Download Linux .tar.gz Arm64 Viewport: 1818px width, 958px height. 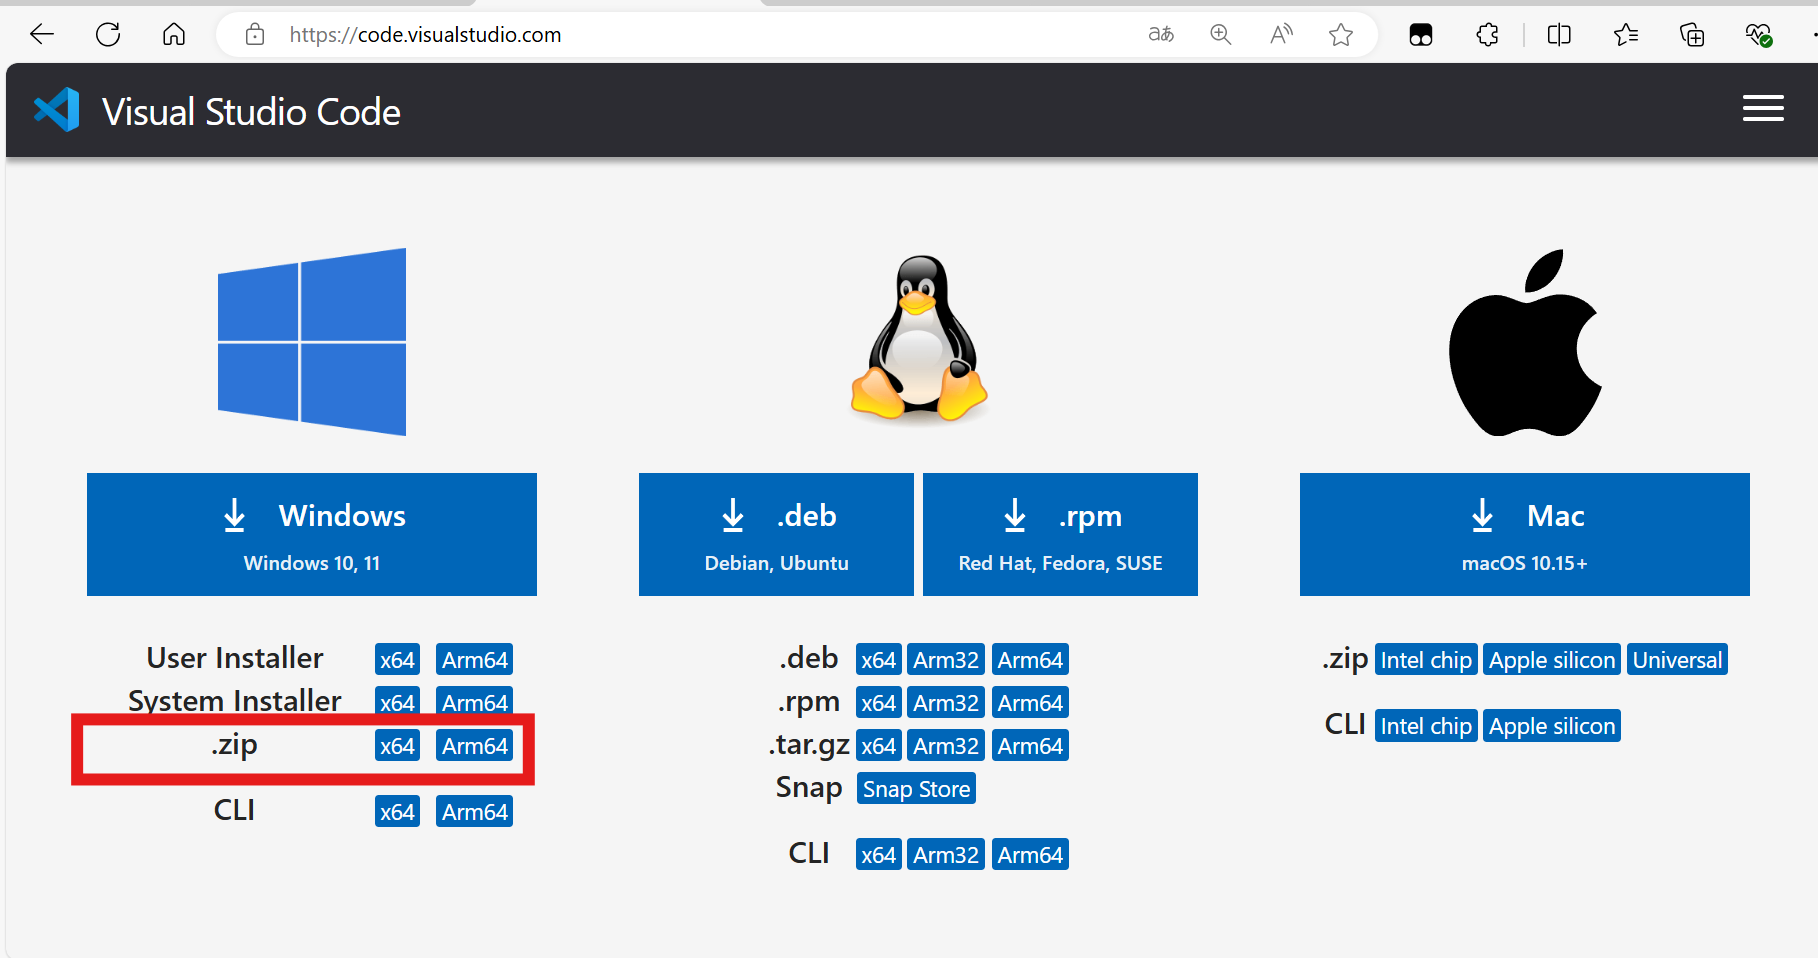(1030, 746)
